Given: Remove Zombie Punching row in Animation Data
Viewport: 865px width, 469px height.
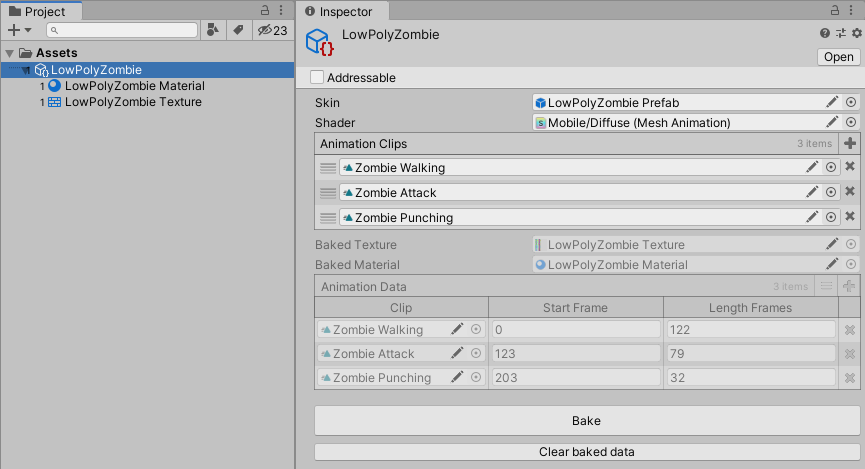Looking at the screenshot, I should point(850,377).
